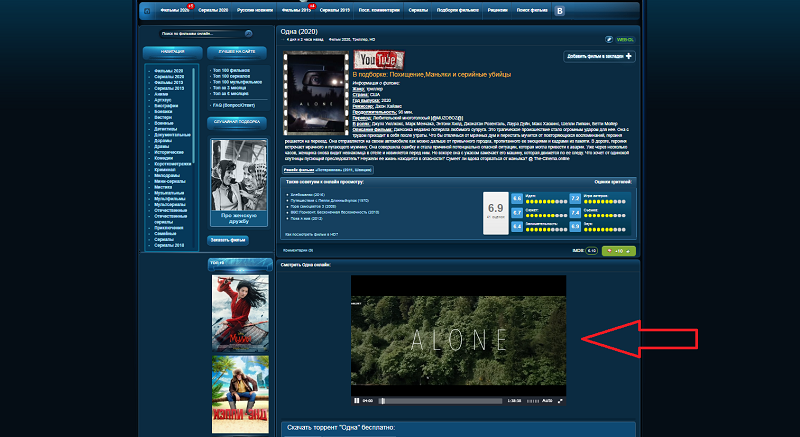Select "Документальные" in the navigation list
Screen dimensions: 800x437
coord(172,135)
